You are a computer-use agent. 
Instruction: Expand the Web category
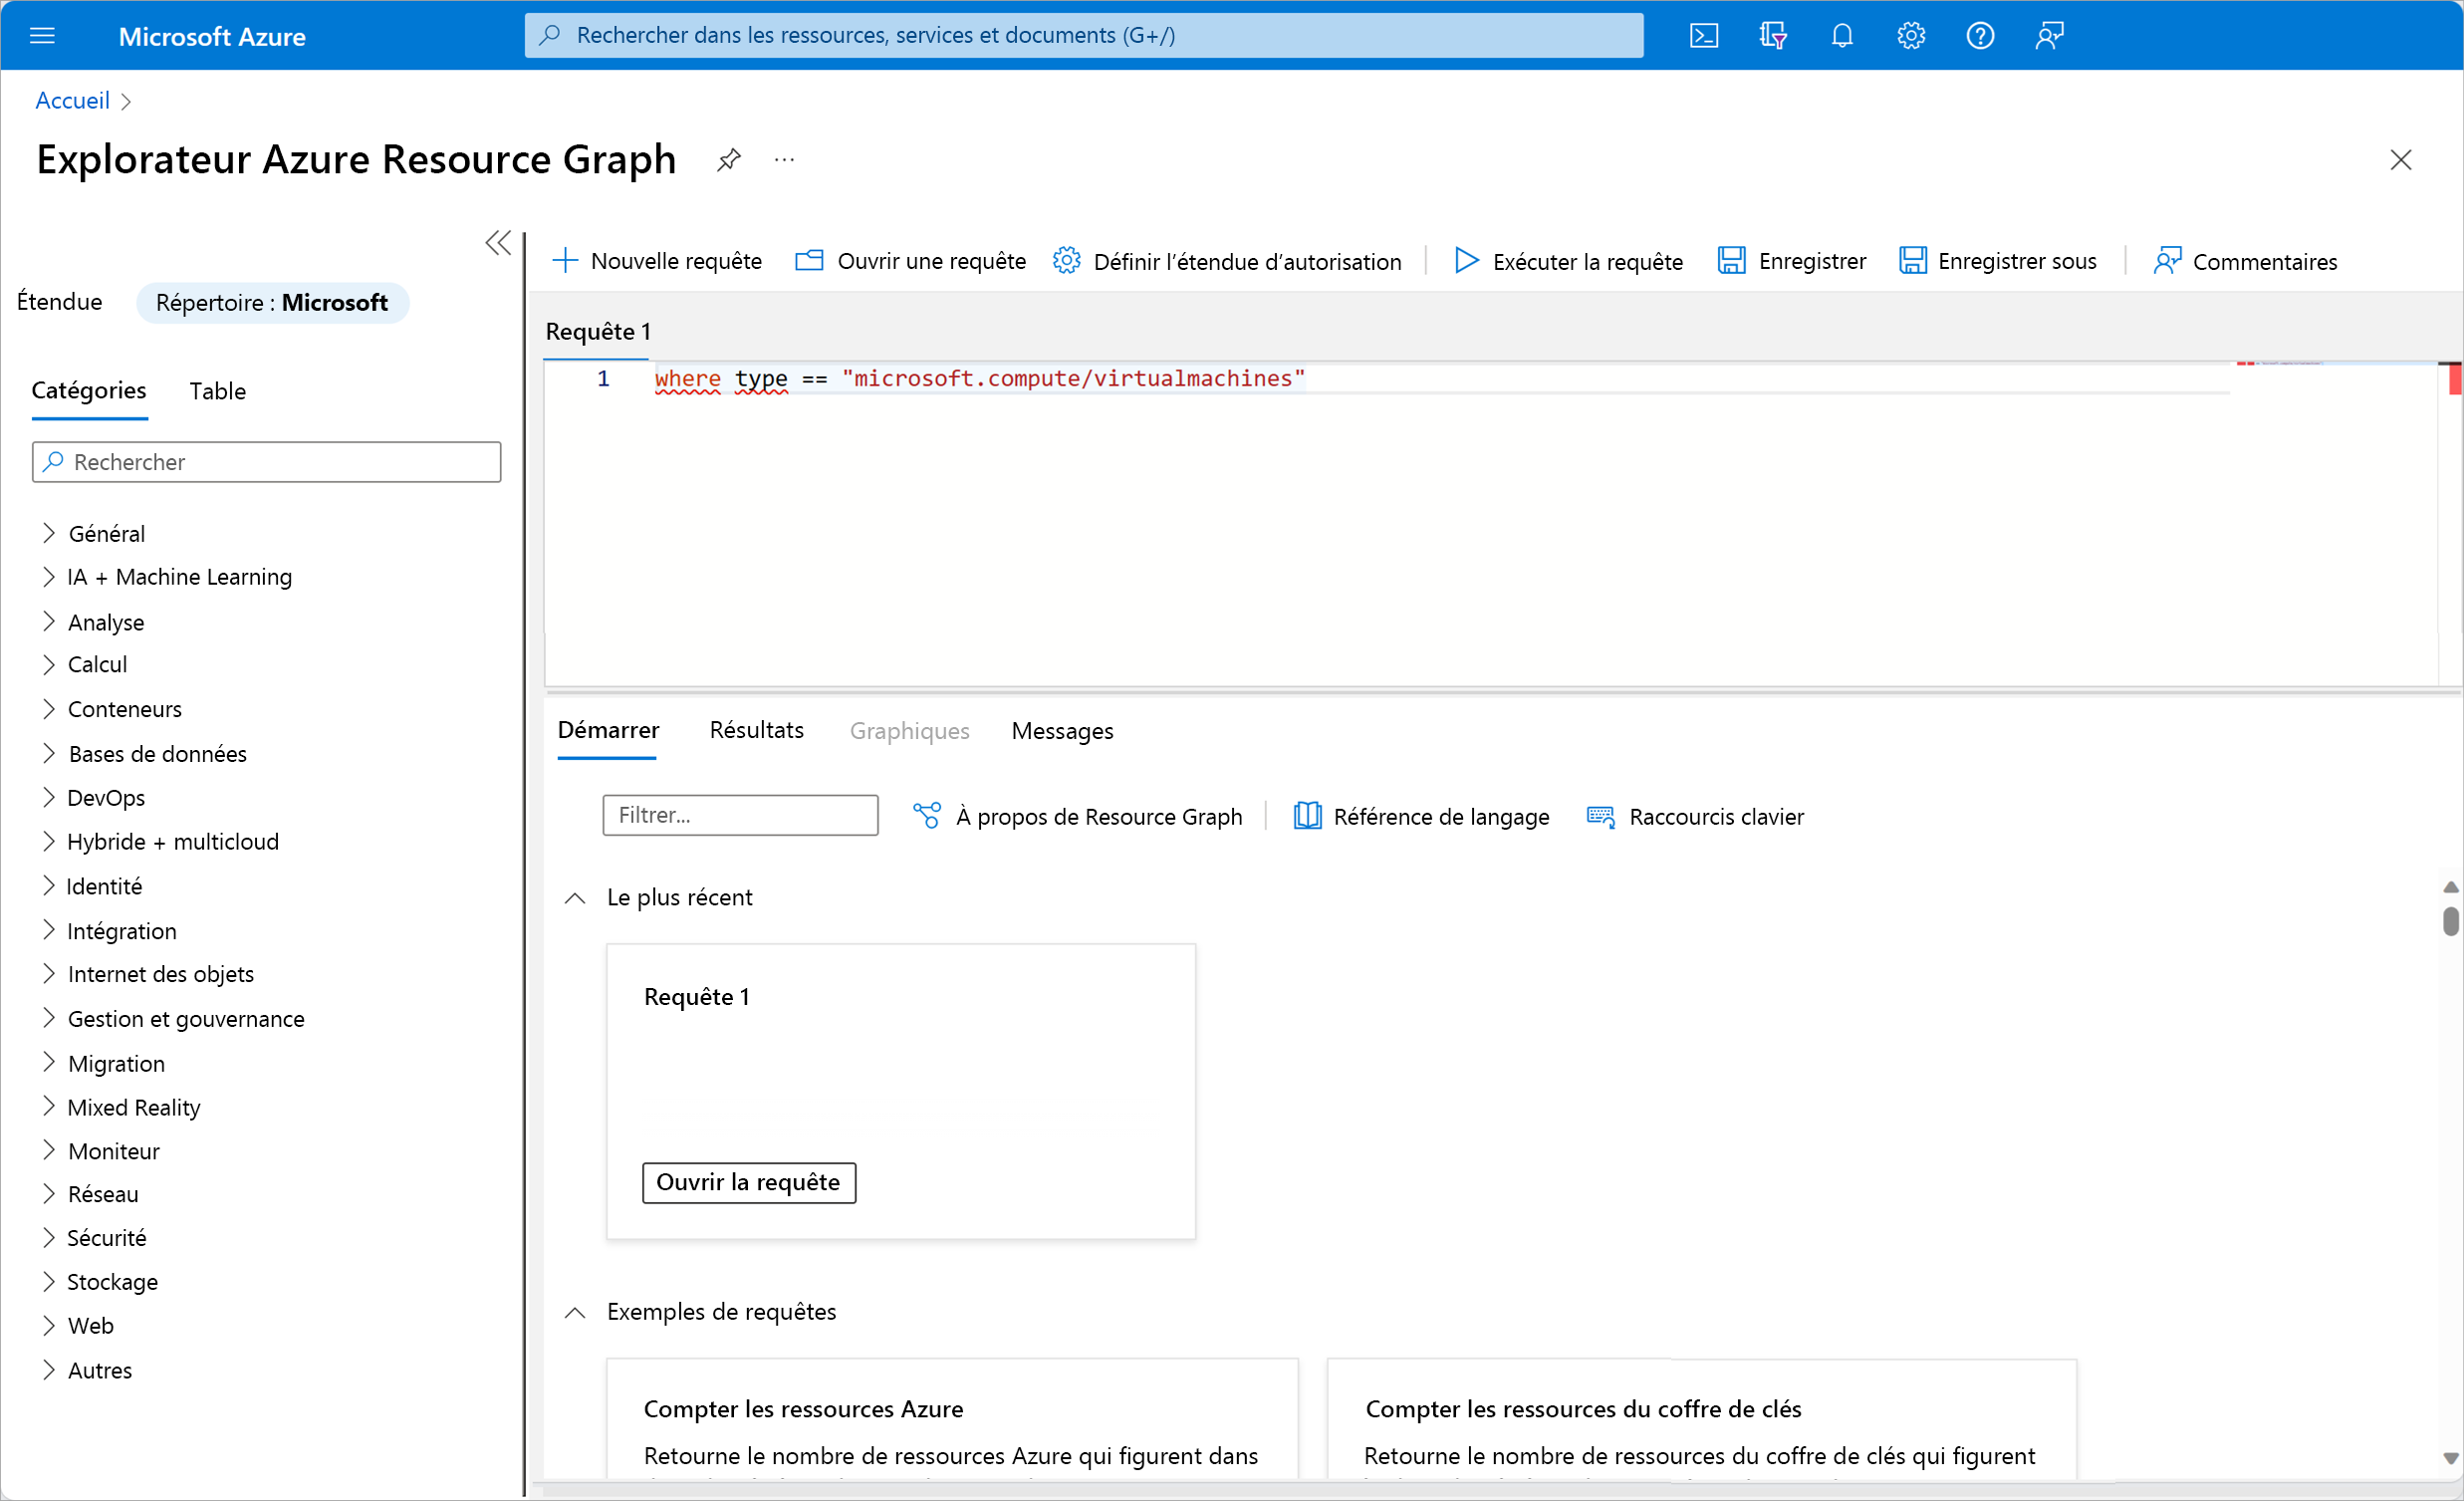point(49,1326)
